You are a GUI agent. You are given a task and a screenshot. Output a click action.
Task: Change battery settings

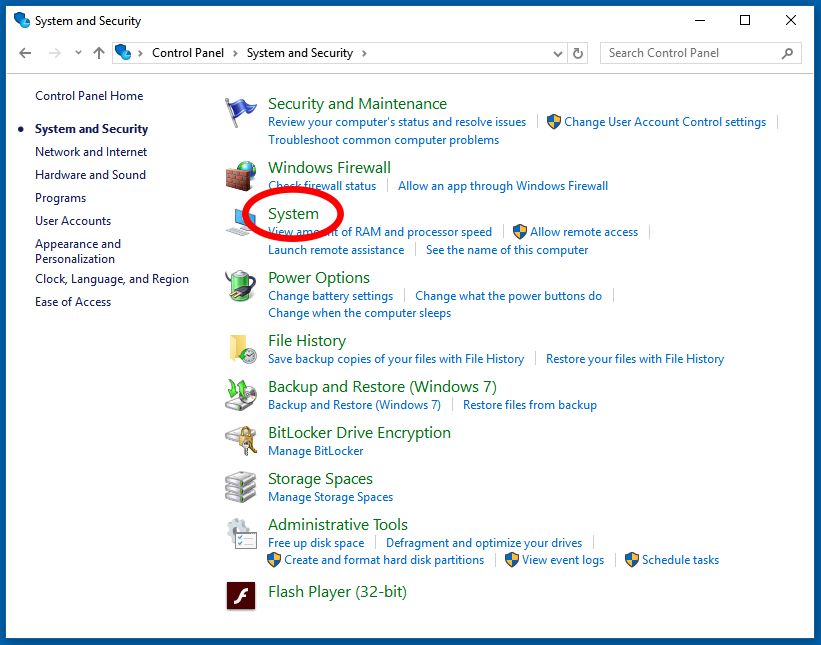[331, 296]
